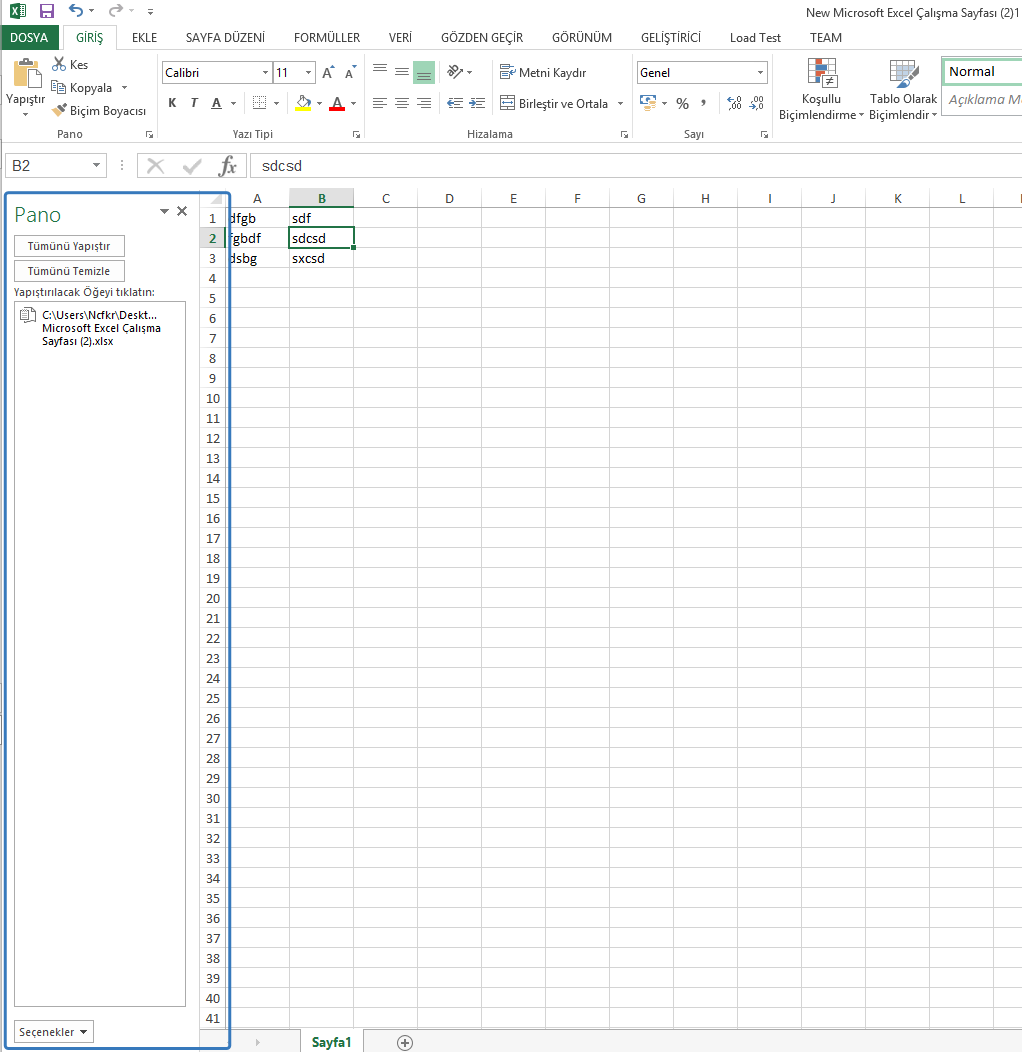Expand the Name Box dropdown arrow

[97, 166]
